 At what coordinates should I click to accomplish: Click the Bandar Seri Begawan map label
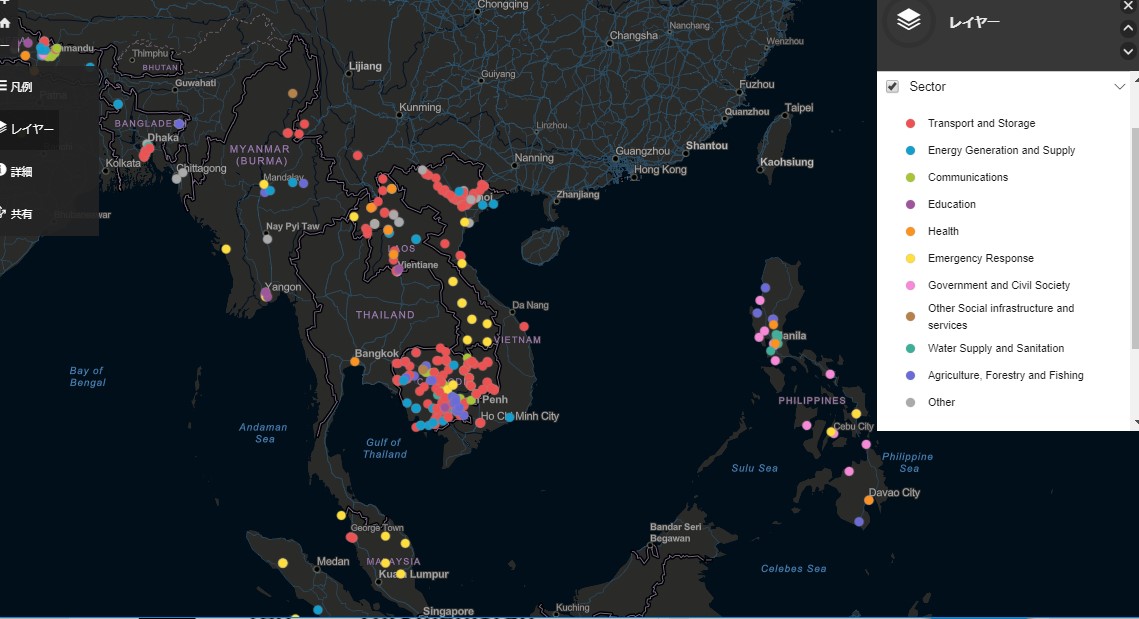pyautogui.click(x=676, y=533)
